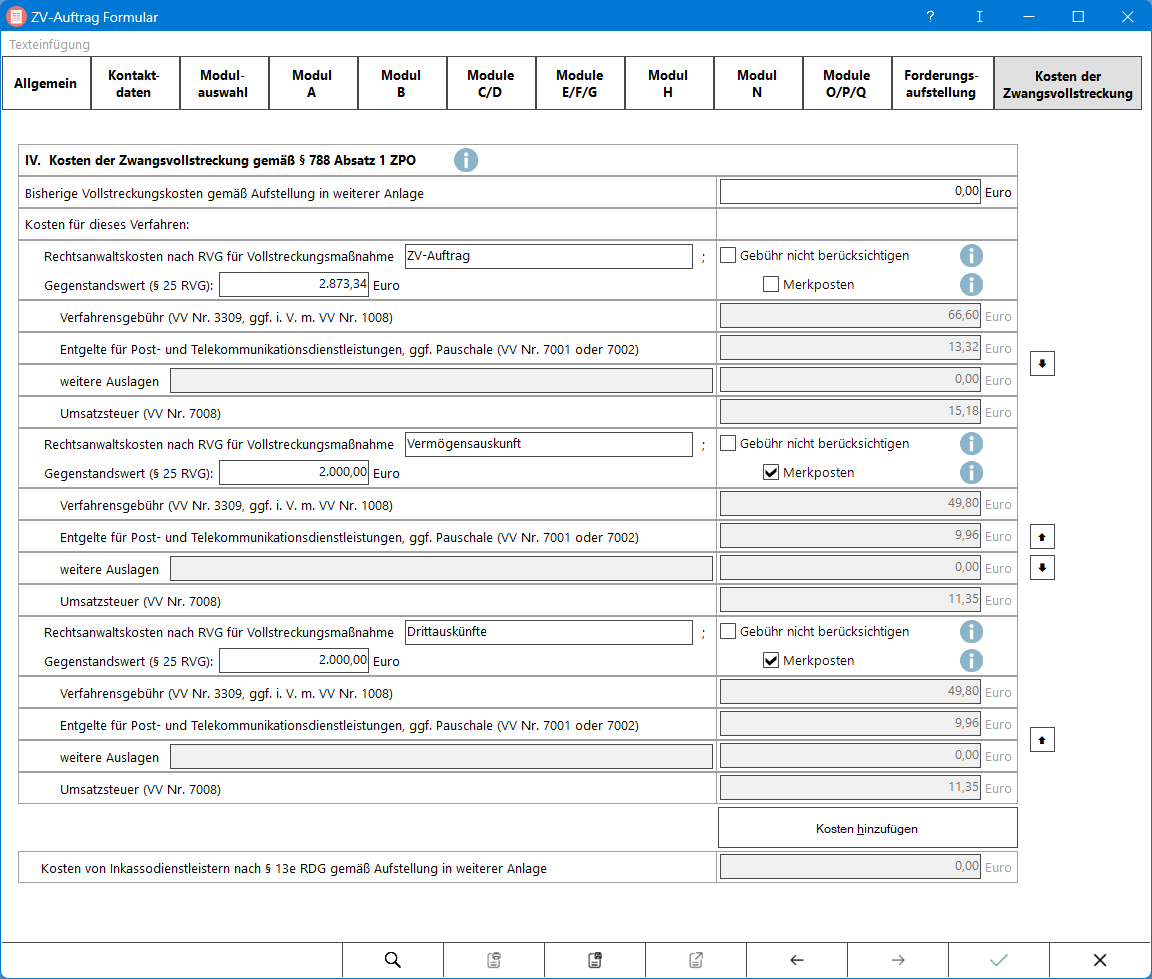Go back with the left arrow button
1152x979 pixels.
click(796, 960)
